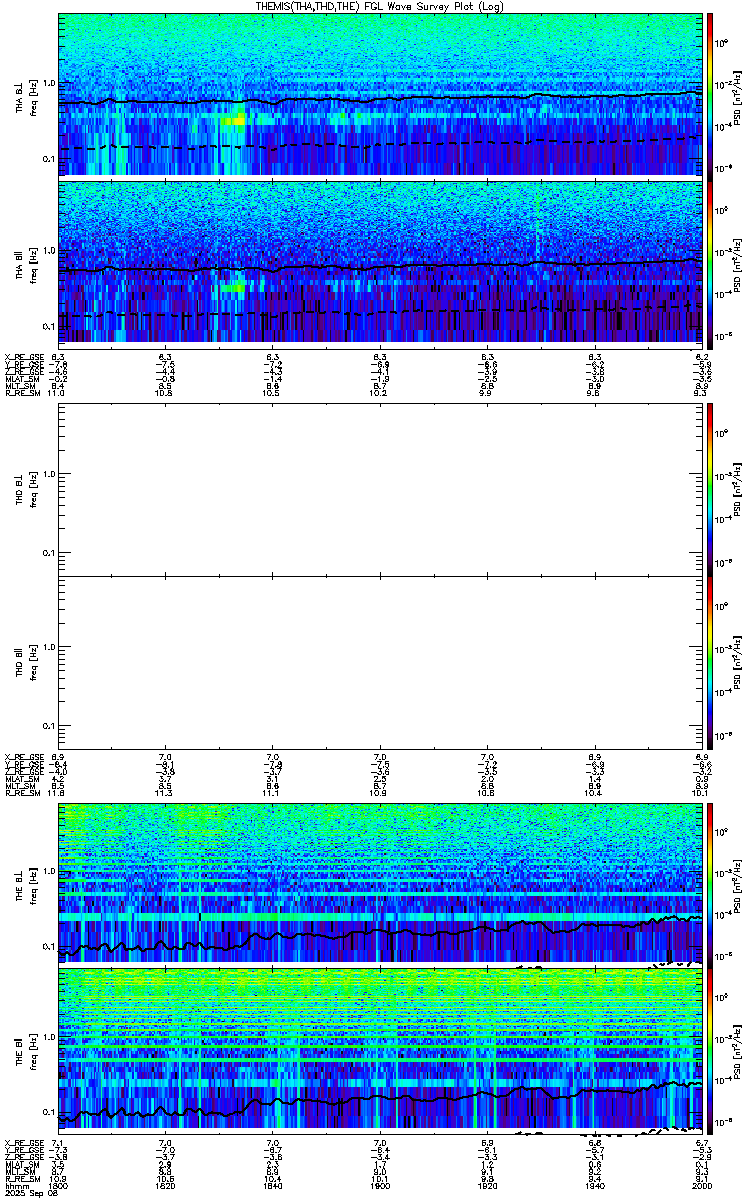The width and height of the screenshot is (750, 1200).
Task: Click the 1900 time tick label
Action: [380, 1187]
